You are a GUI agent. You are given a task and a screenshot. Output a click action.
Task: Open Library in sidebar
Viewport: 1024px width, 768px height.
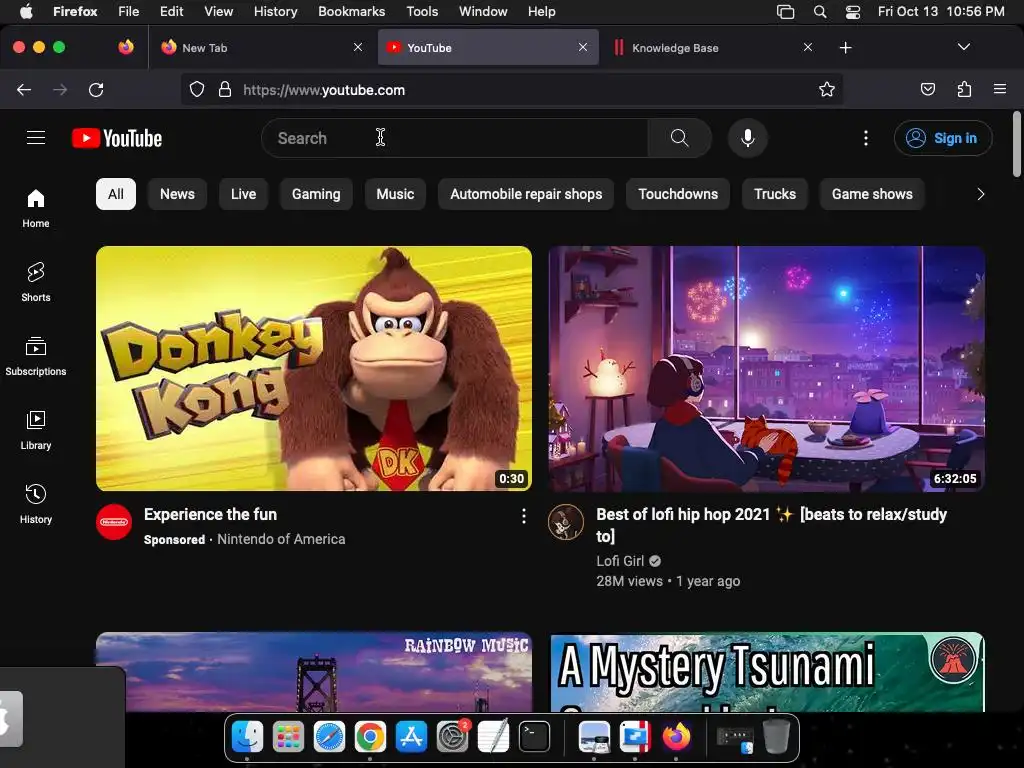point(35,430)
